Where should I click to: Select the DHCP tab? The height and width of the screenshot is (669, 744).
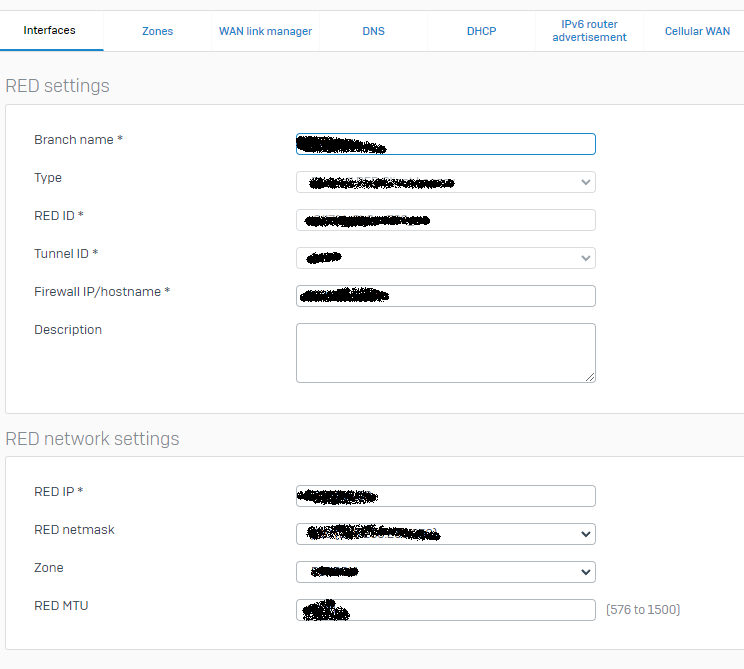481,31
